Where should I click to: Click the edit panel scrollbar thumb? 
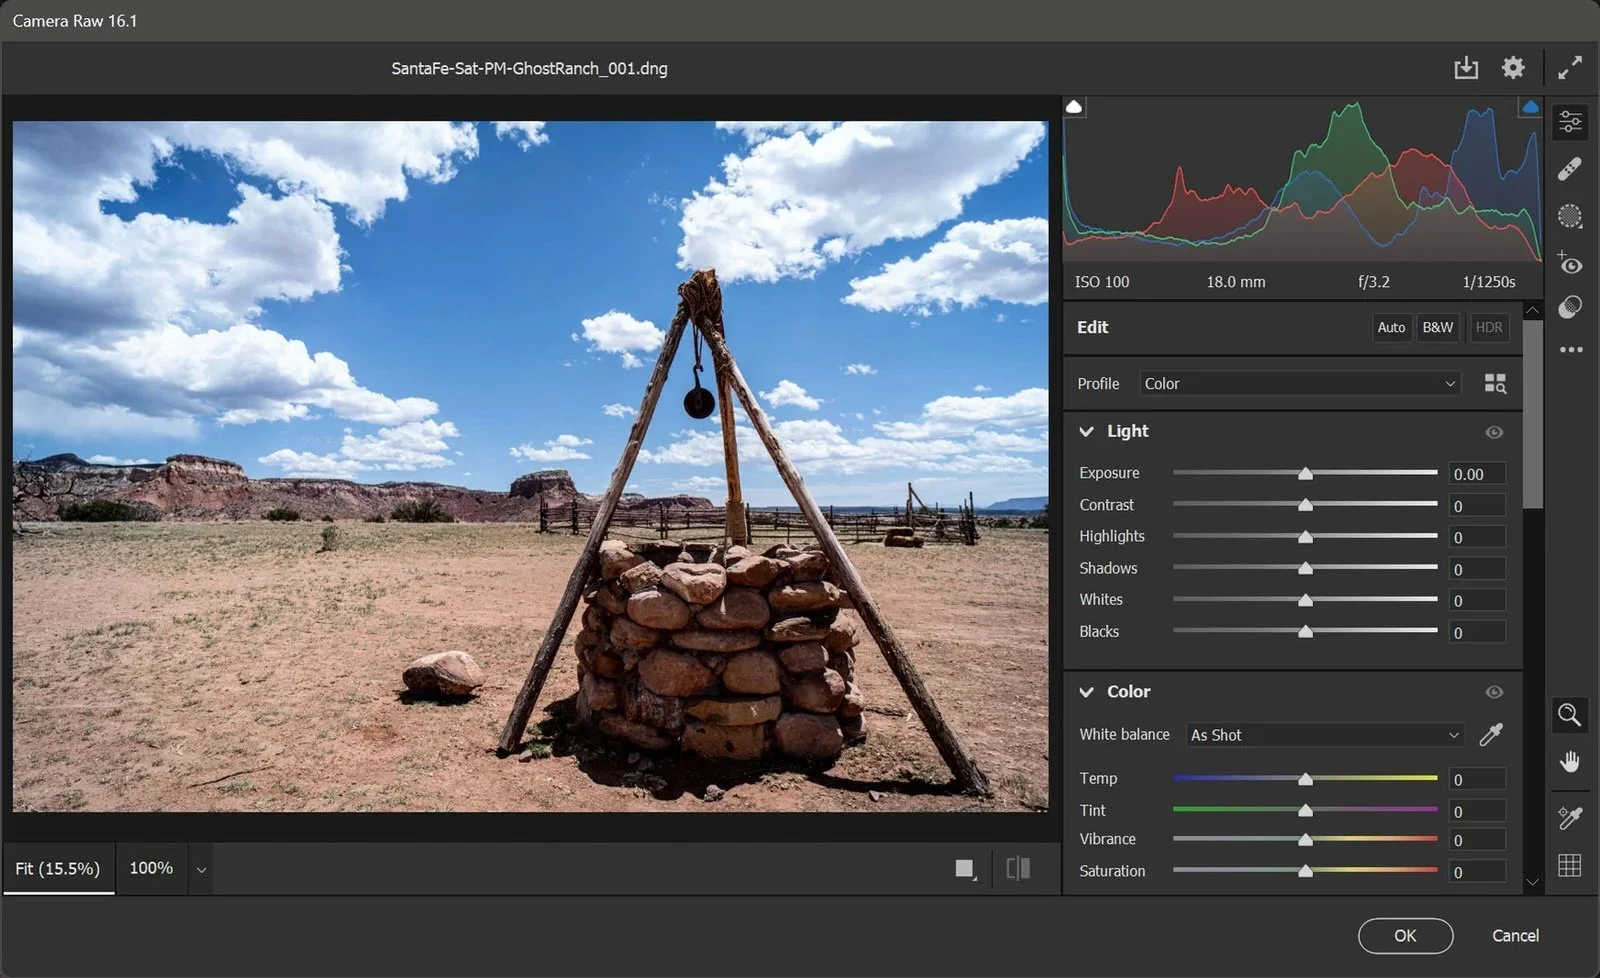1532,415
